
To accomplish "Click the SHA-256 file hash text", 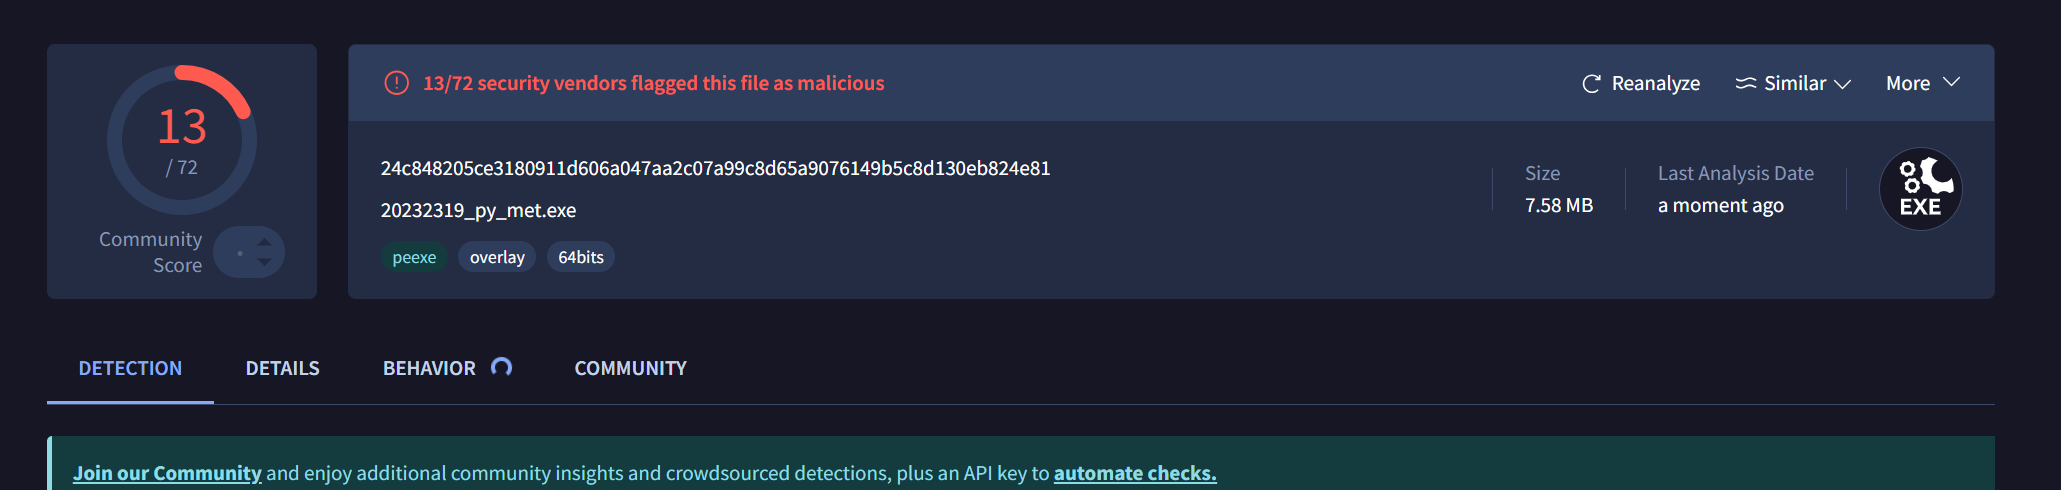I will tap(715, 168).
